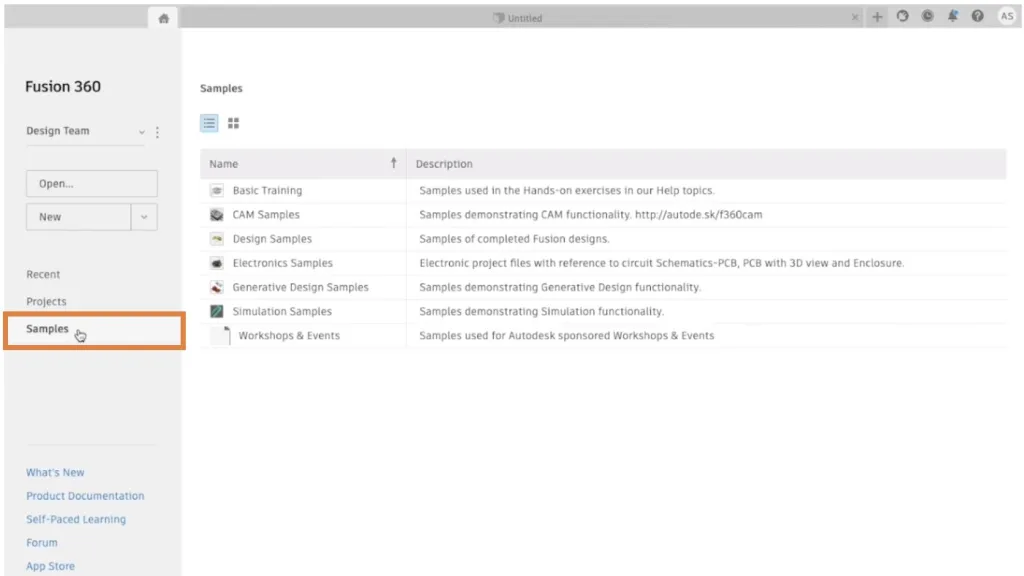Open the App Store link
Image resolution: width=1024 pixels, height=576 pixels.
[x=50, y=566]
